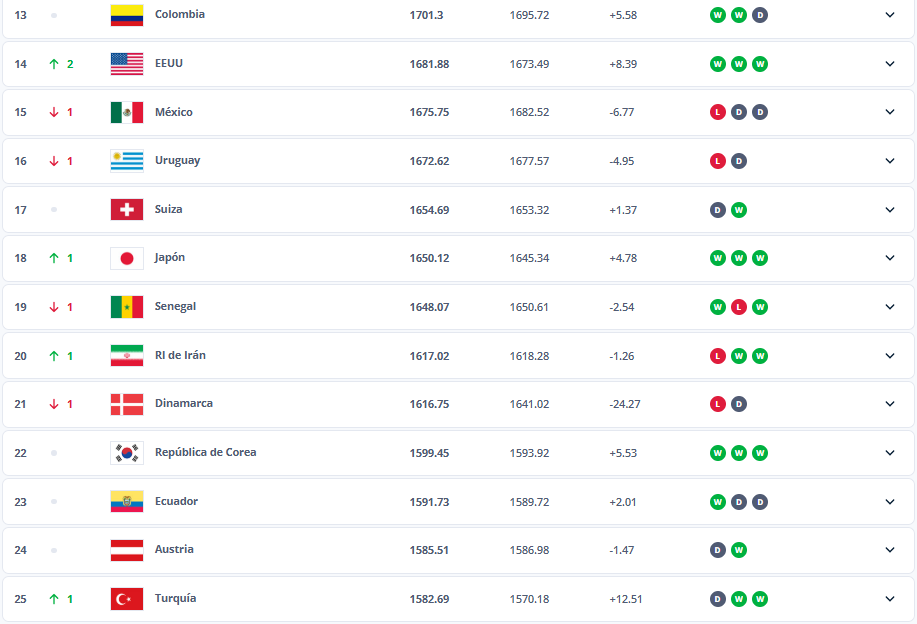917x624 pixels.
Task: Expand the Colombia row details
Action: tap(889, 15)
